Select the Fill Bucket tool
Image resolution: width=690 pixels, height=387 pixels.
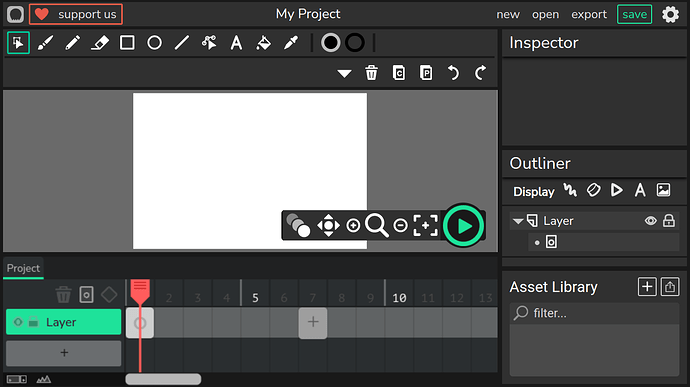coord(264,43)
